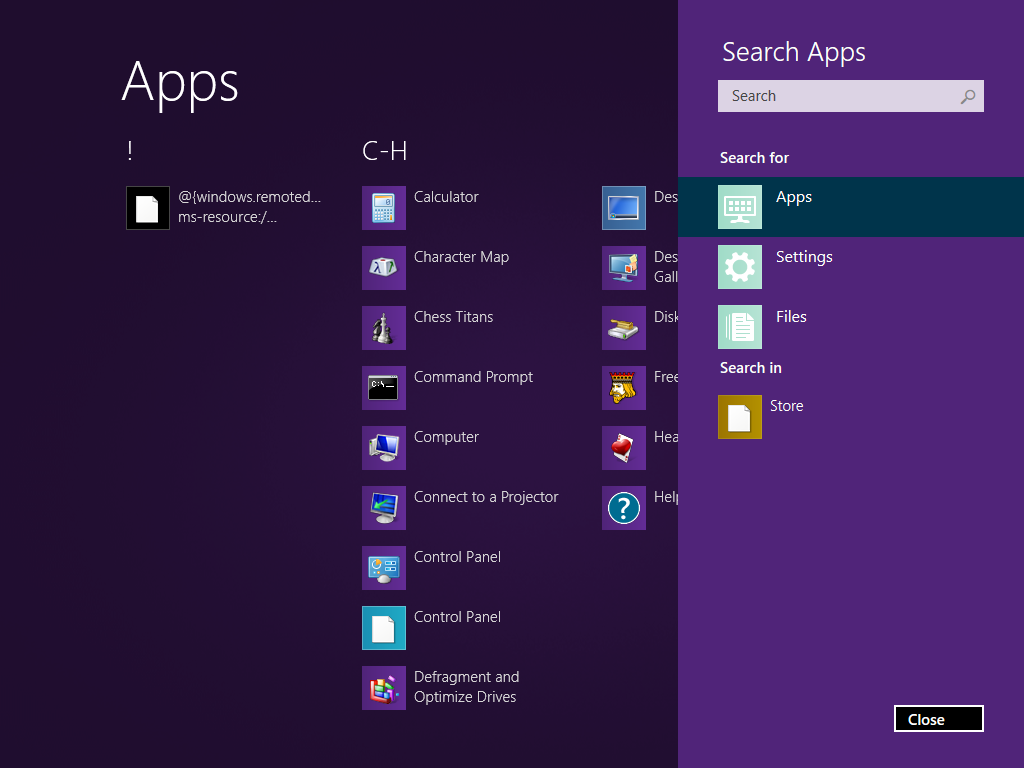The width and height of the screenshot is (1024, 768).
Task: Open the Calculator app icon
Action: [383, 208]
